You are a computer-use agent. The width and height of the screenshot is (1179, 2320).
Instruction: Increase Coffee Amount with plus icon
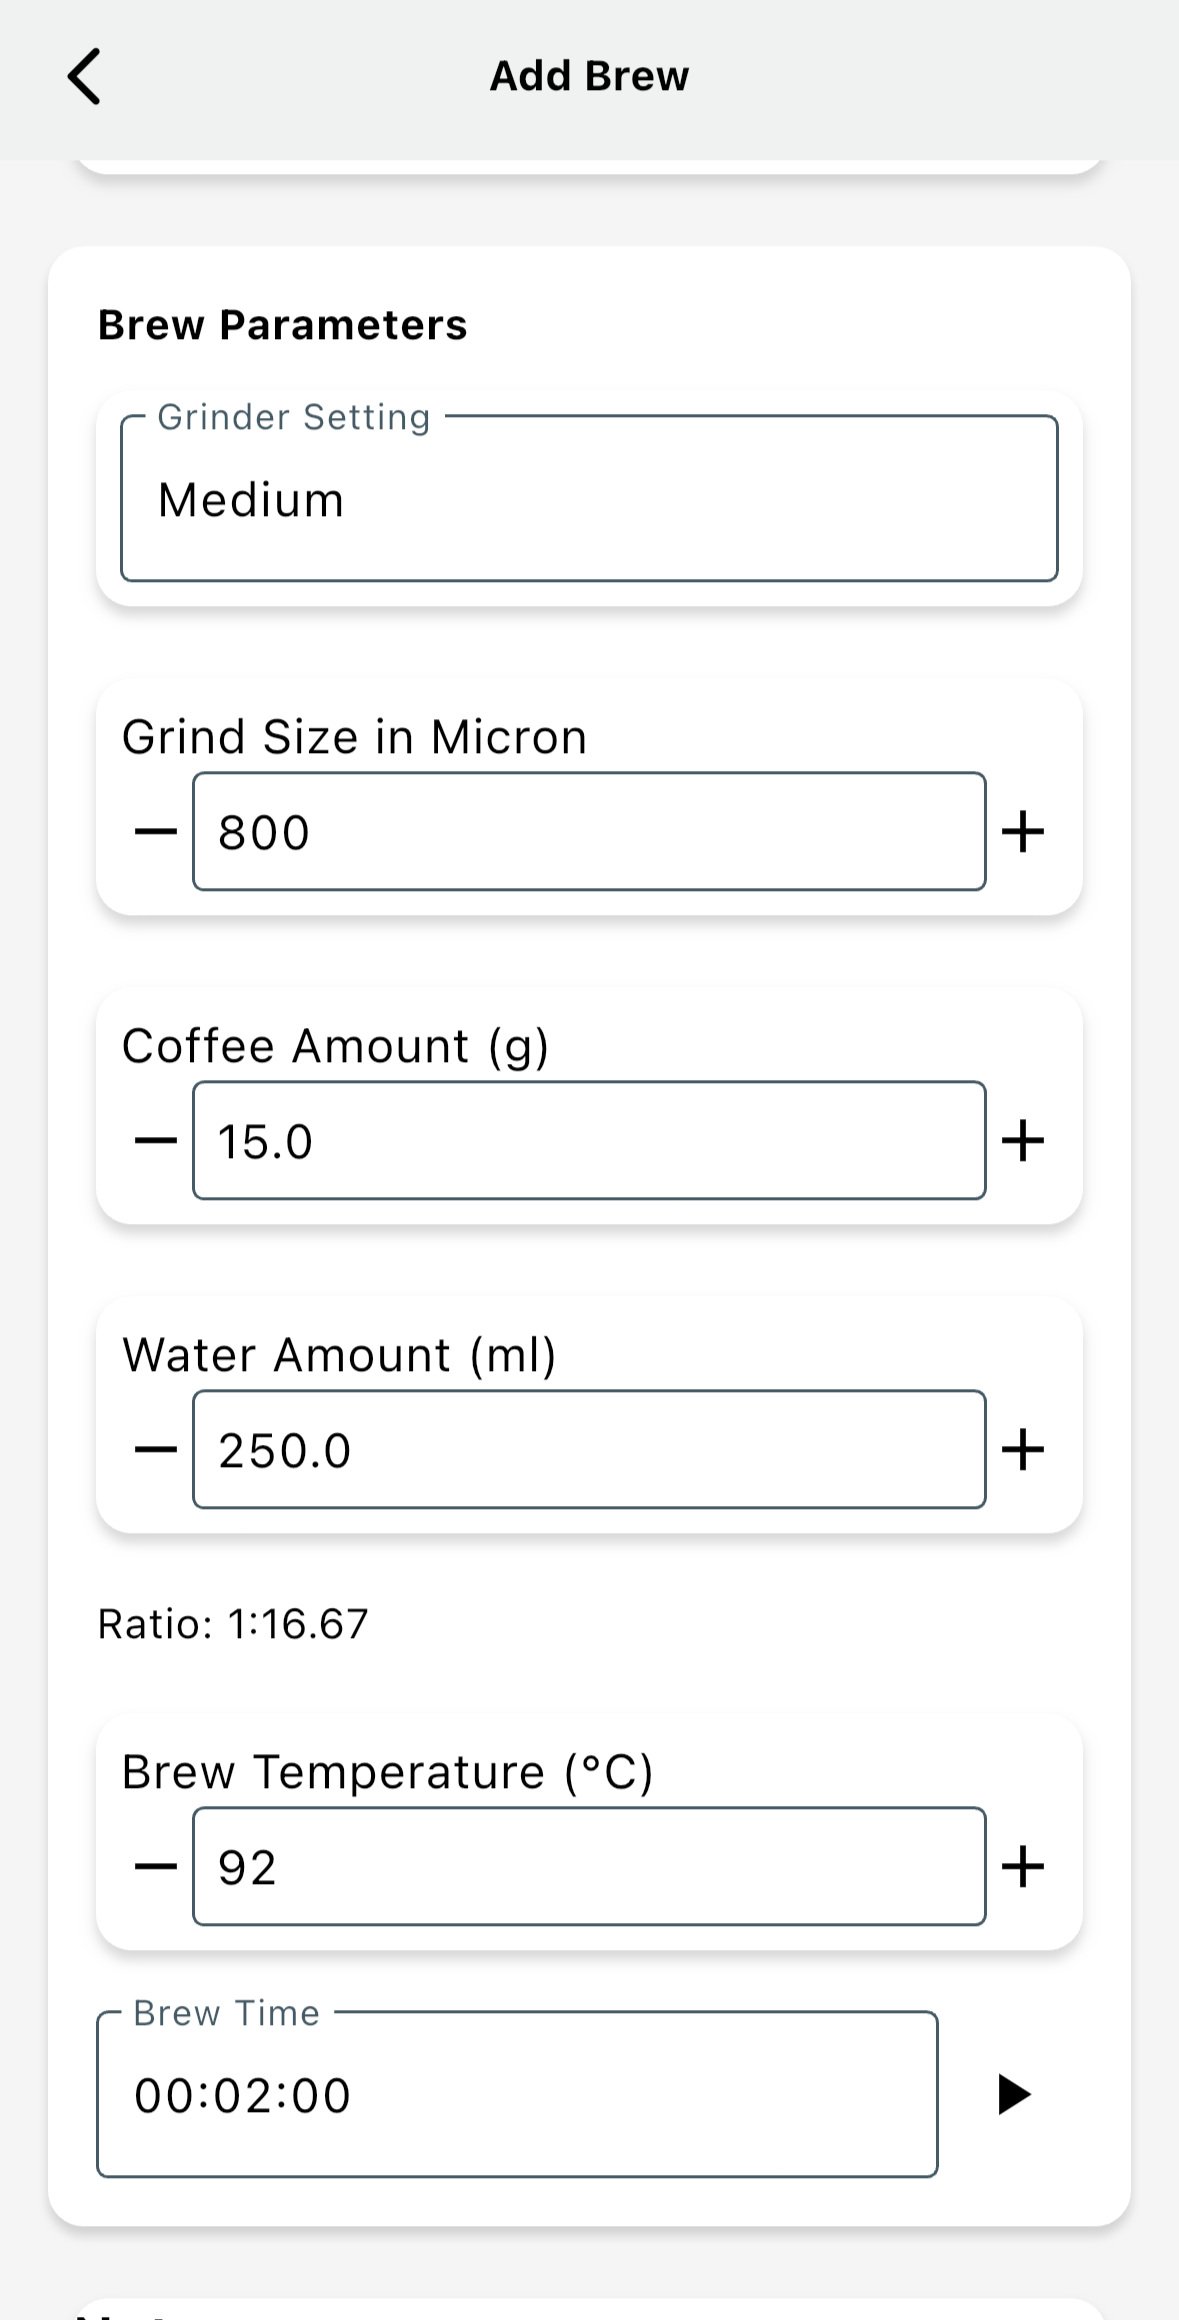pos(1023,1141)
